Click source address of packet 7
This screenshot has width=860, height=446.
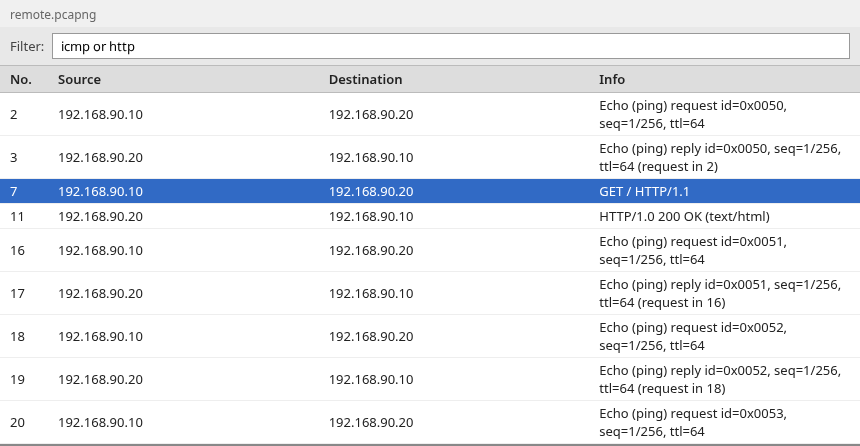pyautogui.click(x=100, y=191)
